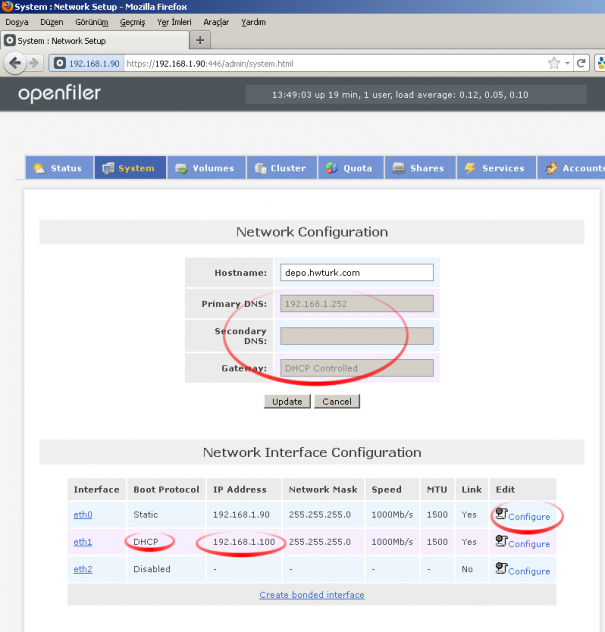605x632 pixels.
Task: Click the Quota tab pie chart icon
Action: tap(331, 168)
